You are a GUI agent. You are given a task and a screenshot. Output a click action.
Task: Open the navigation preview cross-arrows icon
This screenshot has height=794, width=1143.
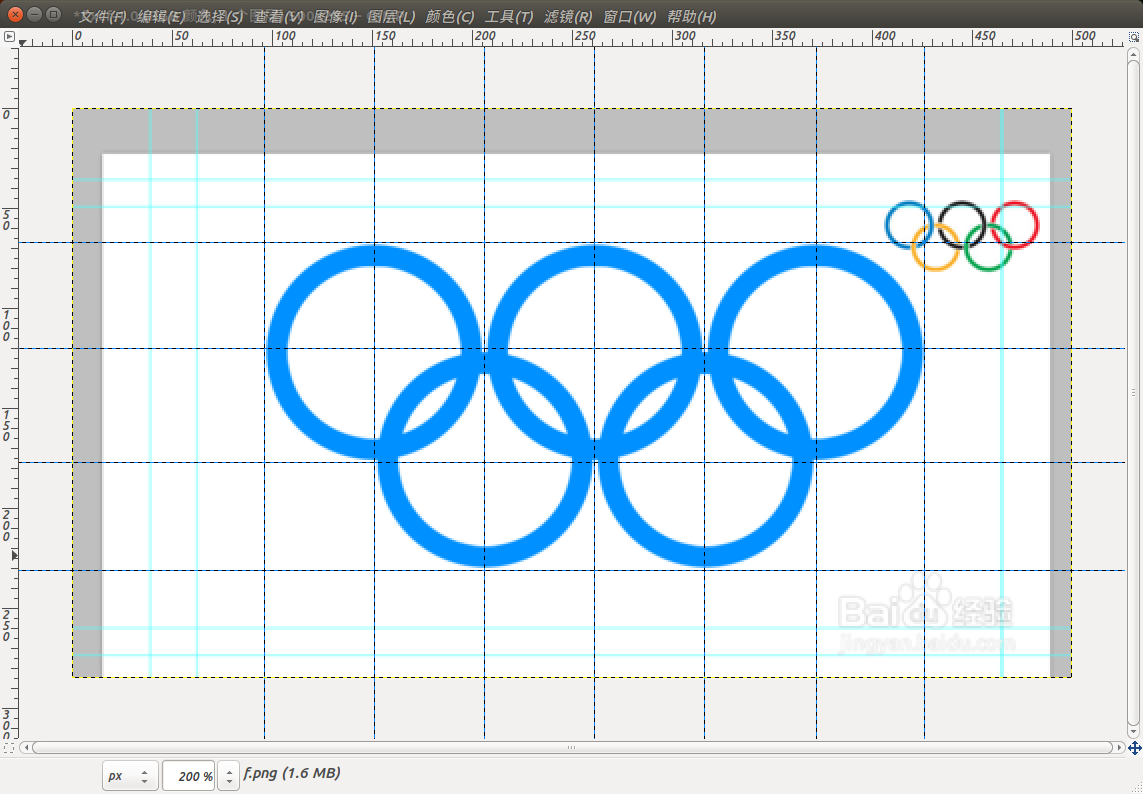[1134, 748]
